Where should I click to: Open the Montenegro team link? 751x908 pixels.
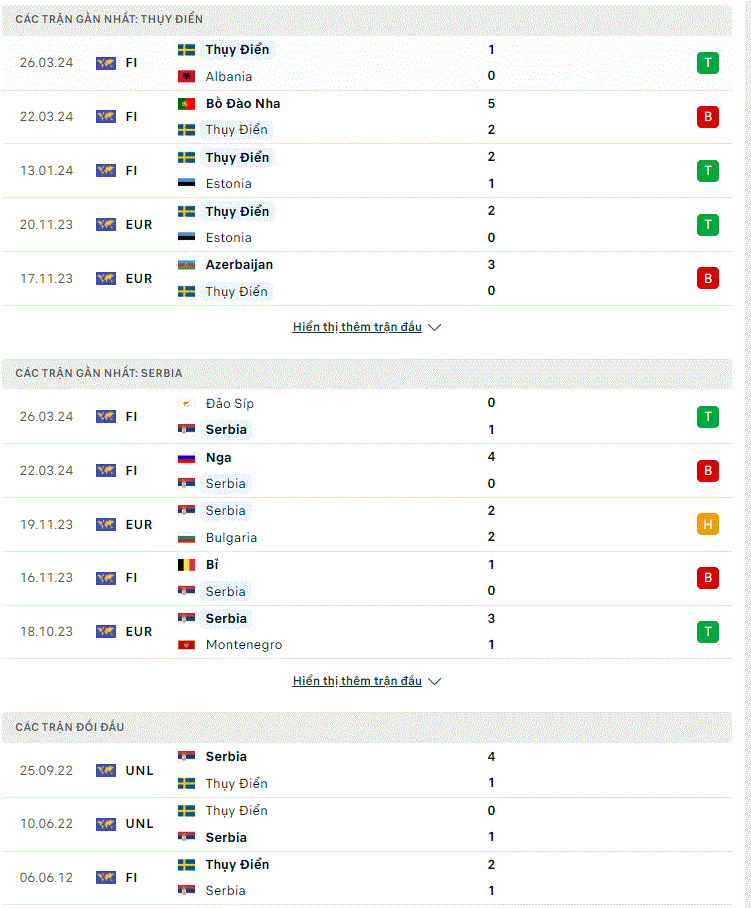pyautogui.click(x=244, y=645)
